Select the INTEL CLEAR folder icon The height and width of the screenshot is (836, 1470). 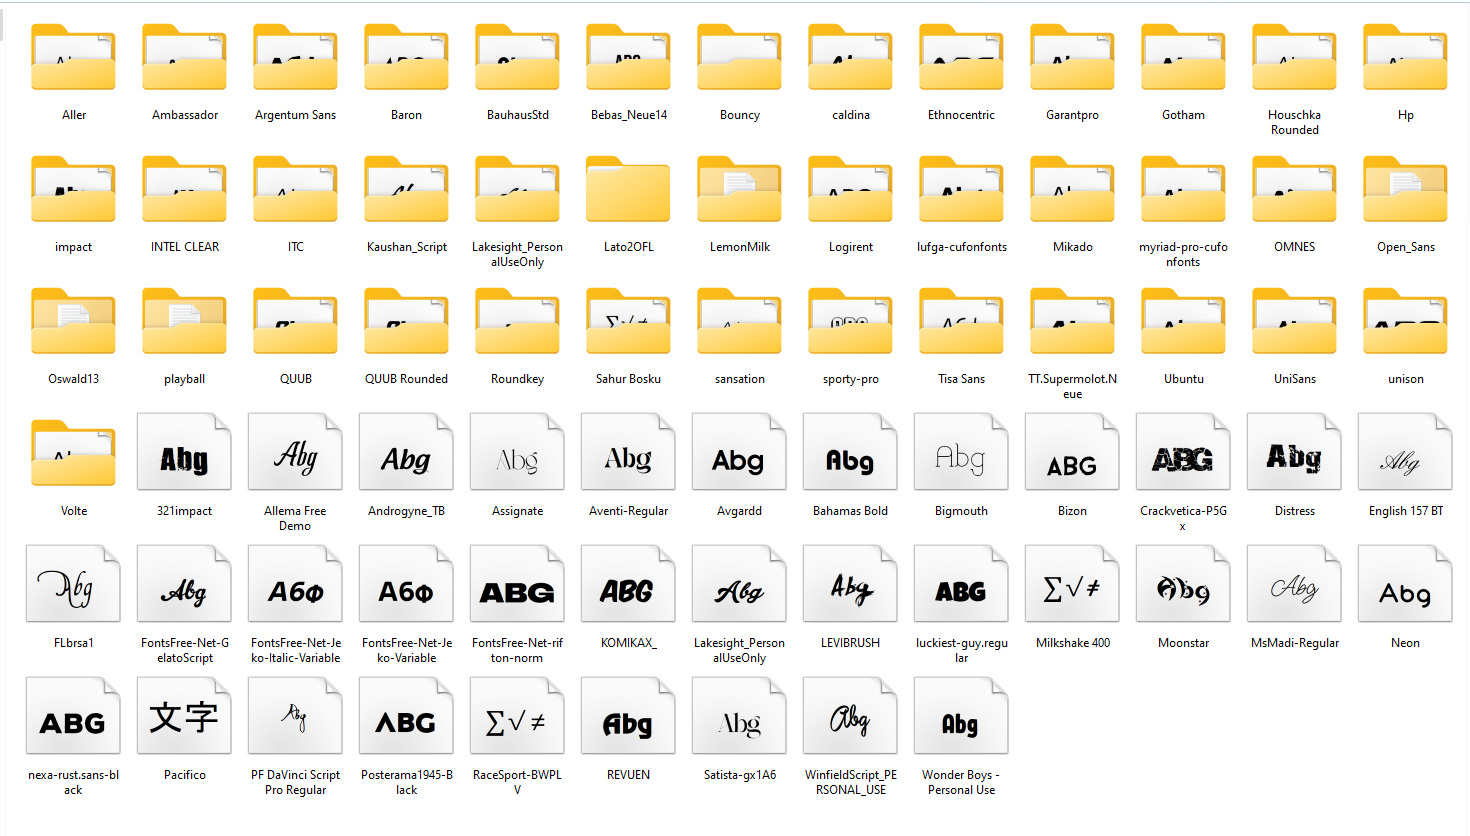click(184, 190)
